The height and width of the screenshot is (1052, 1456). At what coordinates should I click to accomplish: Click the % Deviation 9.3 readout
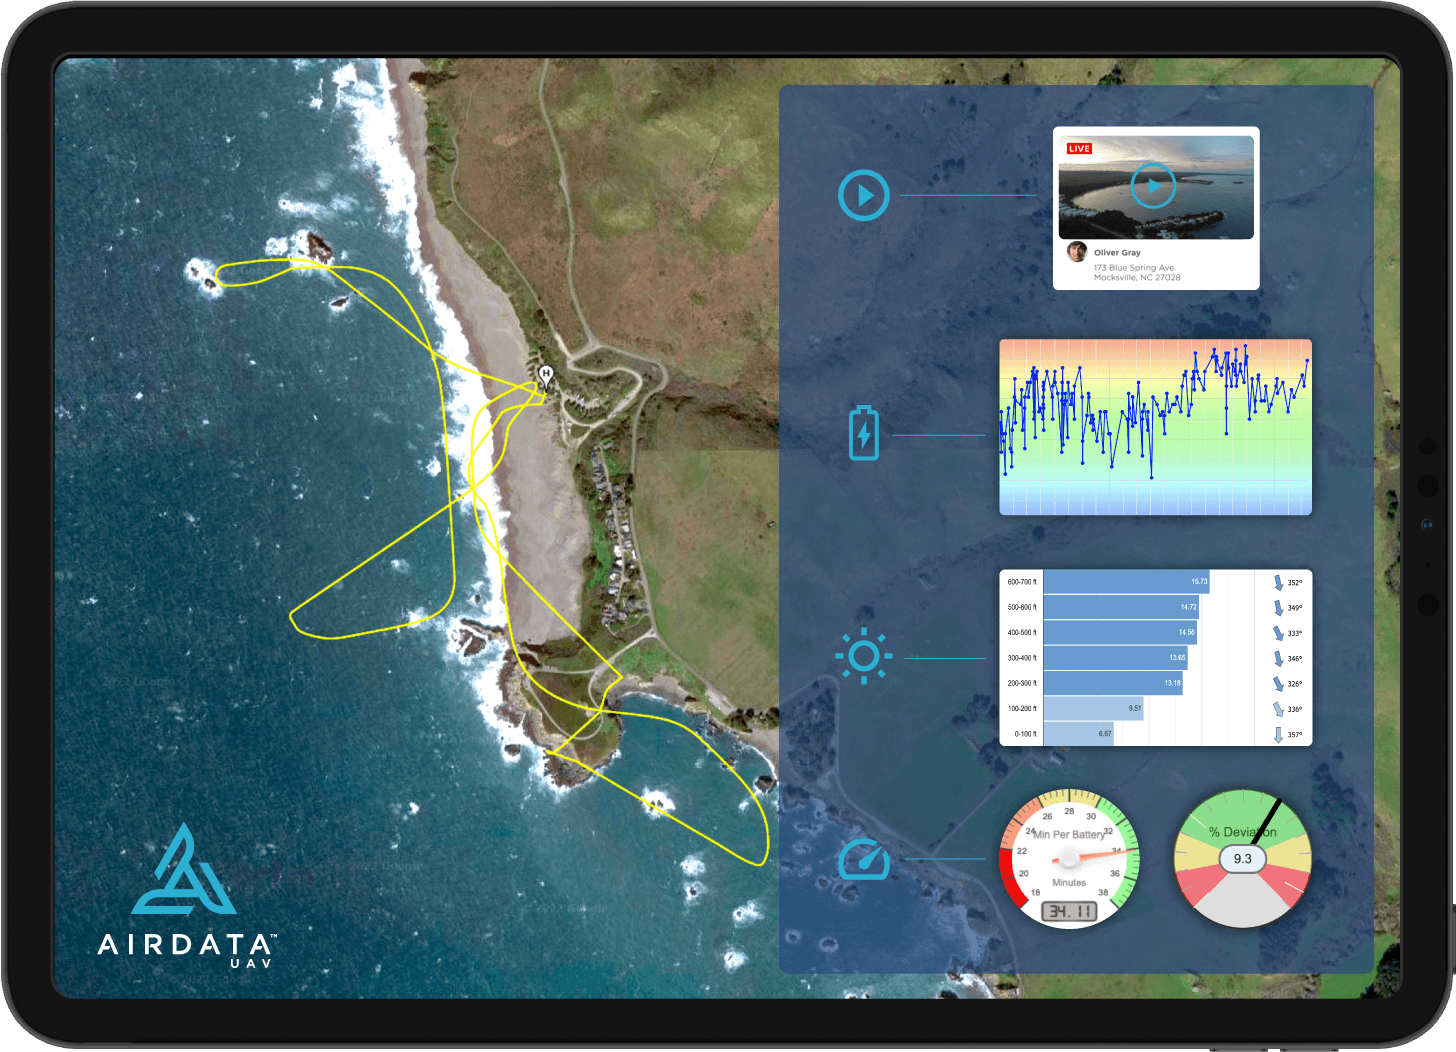click(1242, 859)
